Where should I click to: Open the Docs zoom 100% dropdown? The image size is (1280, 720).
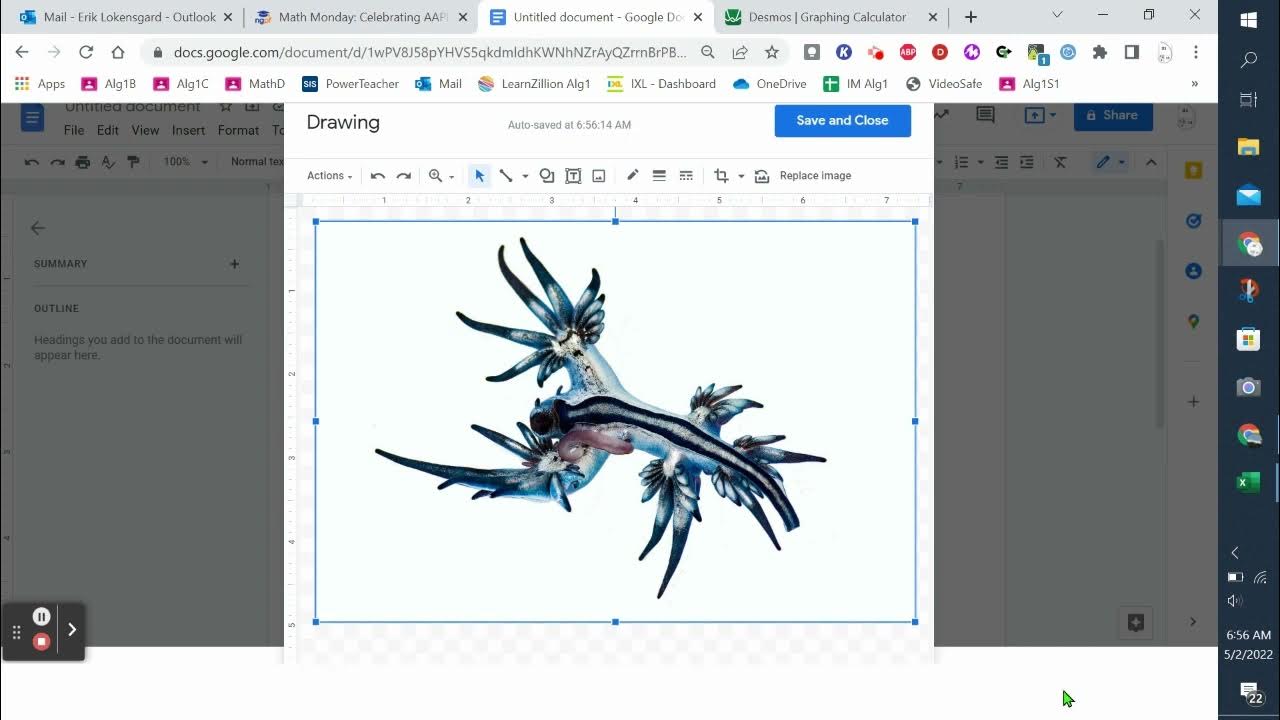(186, 162)
